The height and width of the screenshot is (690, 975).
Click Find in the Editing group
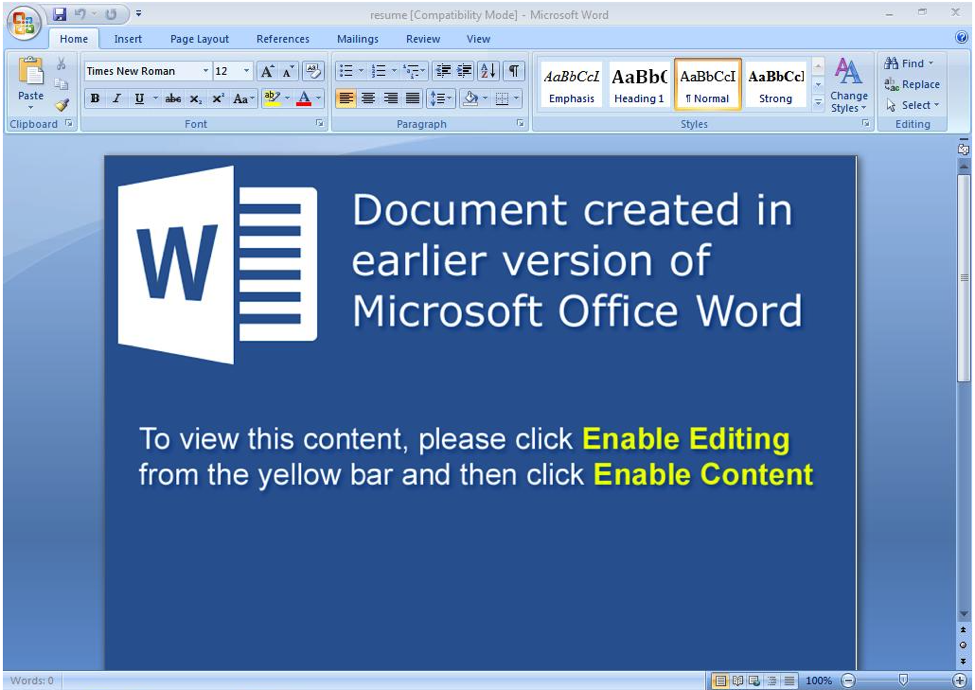pos(908,63)
